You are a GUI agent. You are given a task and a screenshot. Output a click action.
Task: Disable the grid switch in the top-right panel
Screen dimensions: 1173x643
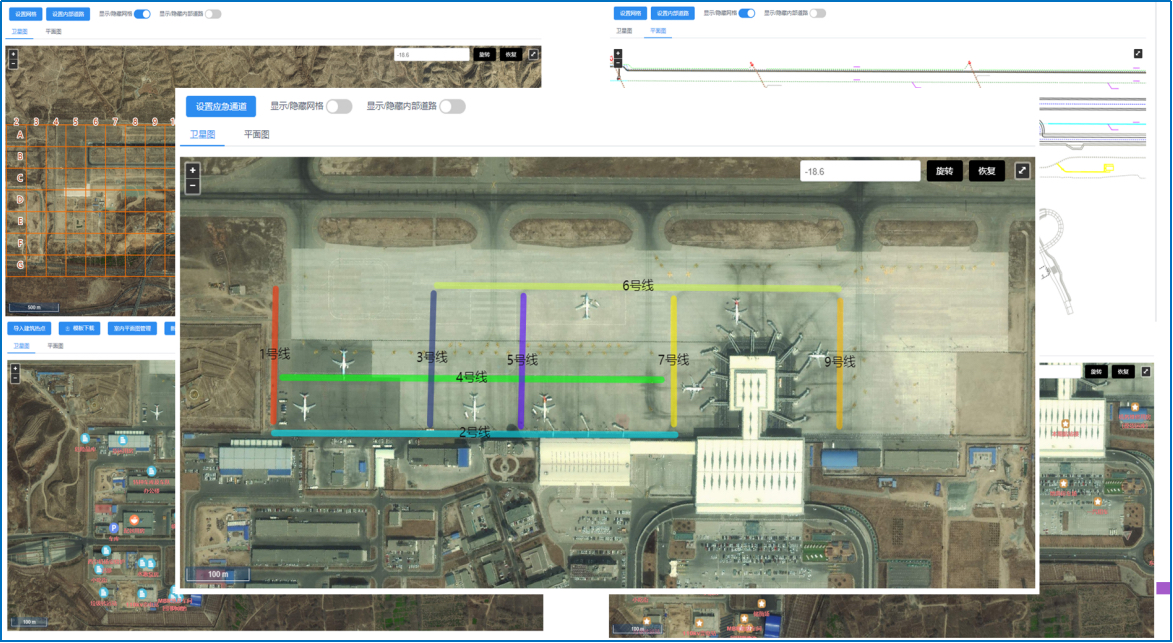click(746, 13)
